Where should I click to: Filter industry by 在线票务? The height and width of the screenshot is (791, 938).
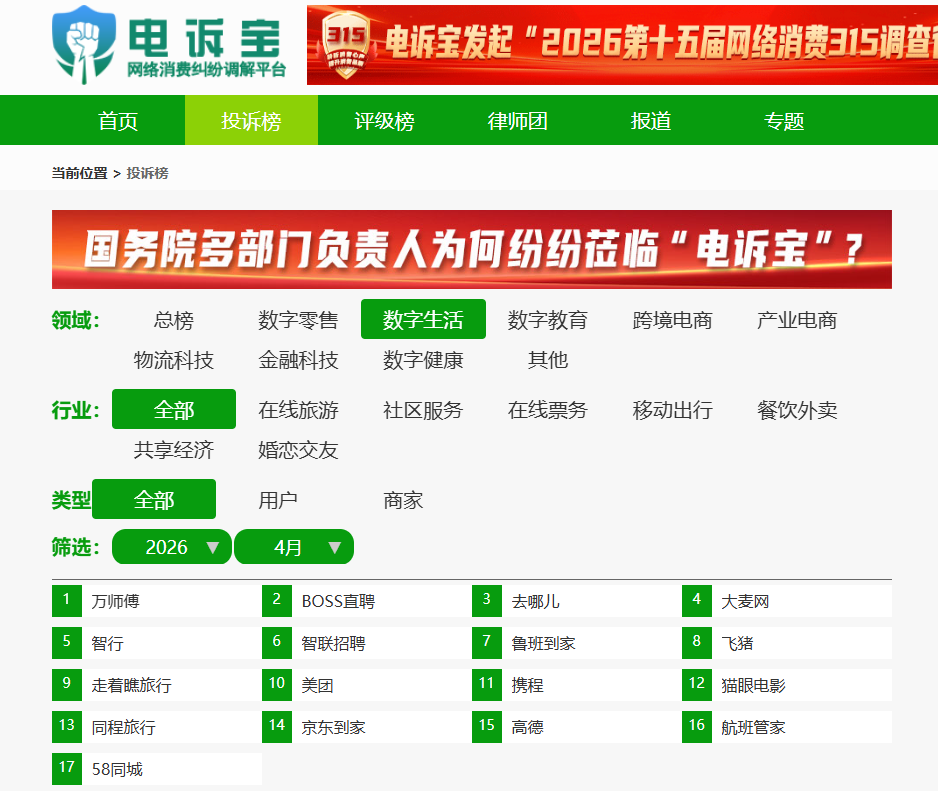pos(547,409)
